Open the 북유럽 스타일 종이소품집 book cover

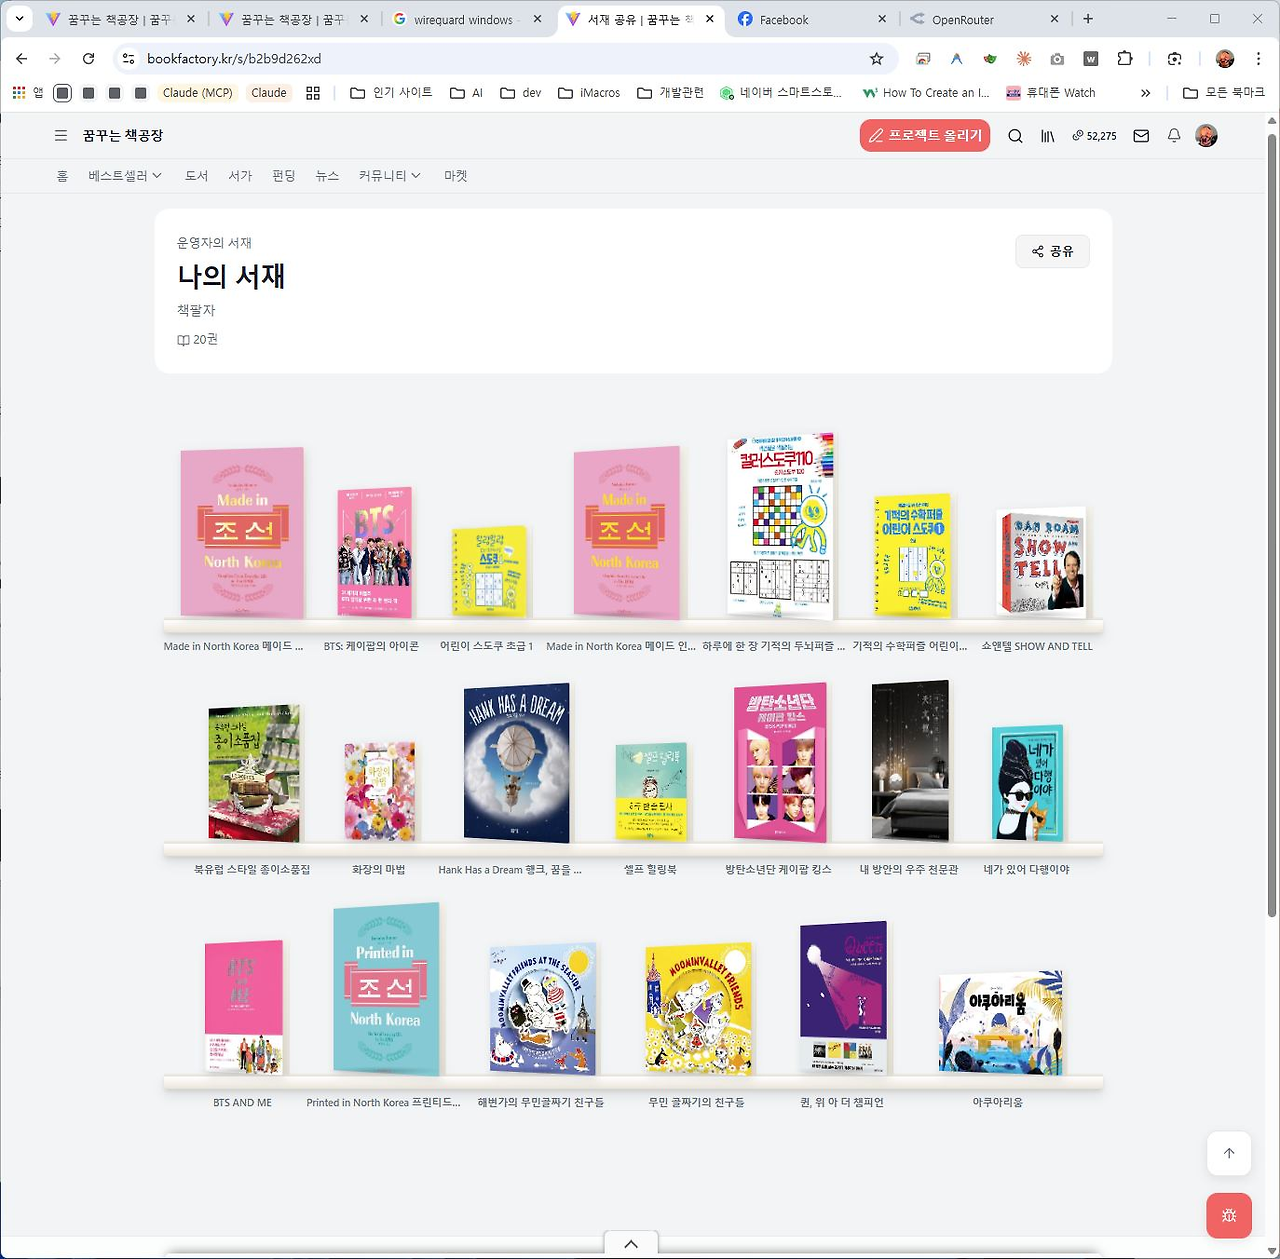click(254, 773)
